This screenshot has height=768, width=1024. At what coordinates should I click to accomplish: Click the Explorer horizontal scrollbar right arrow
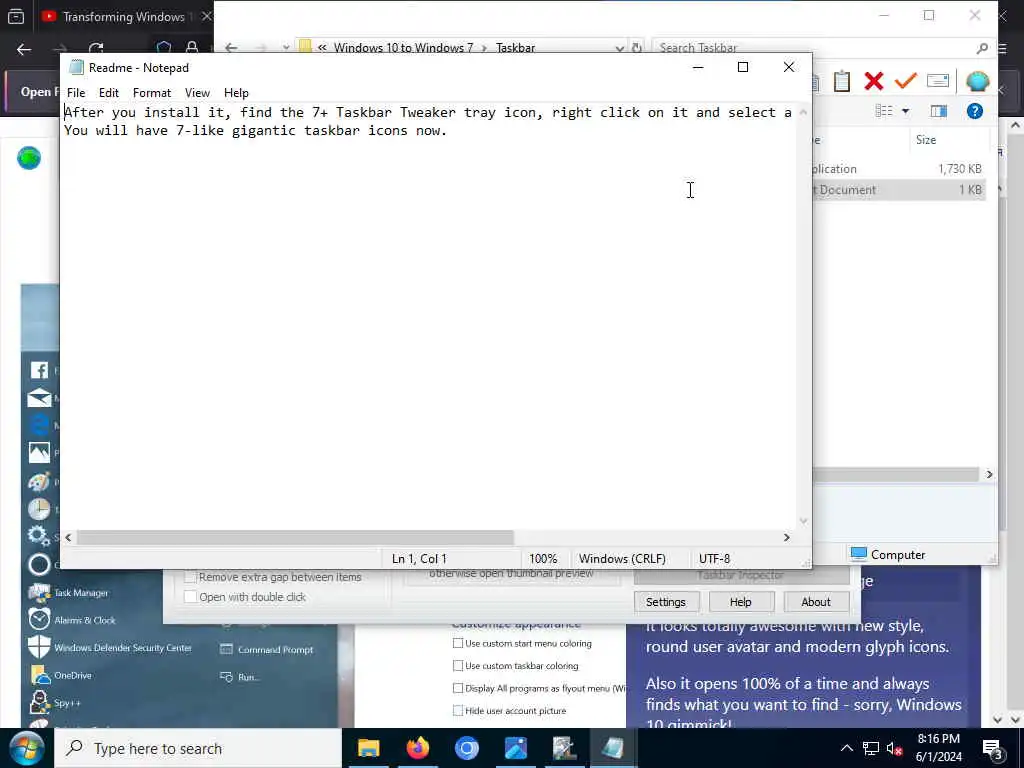coord(989,475)
